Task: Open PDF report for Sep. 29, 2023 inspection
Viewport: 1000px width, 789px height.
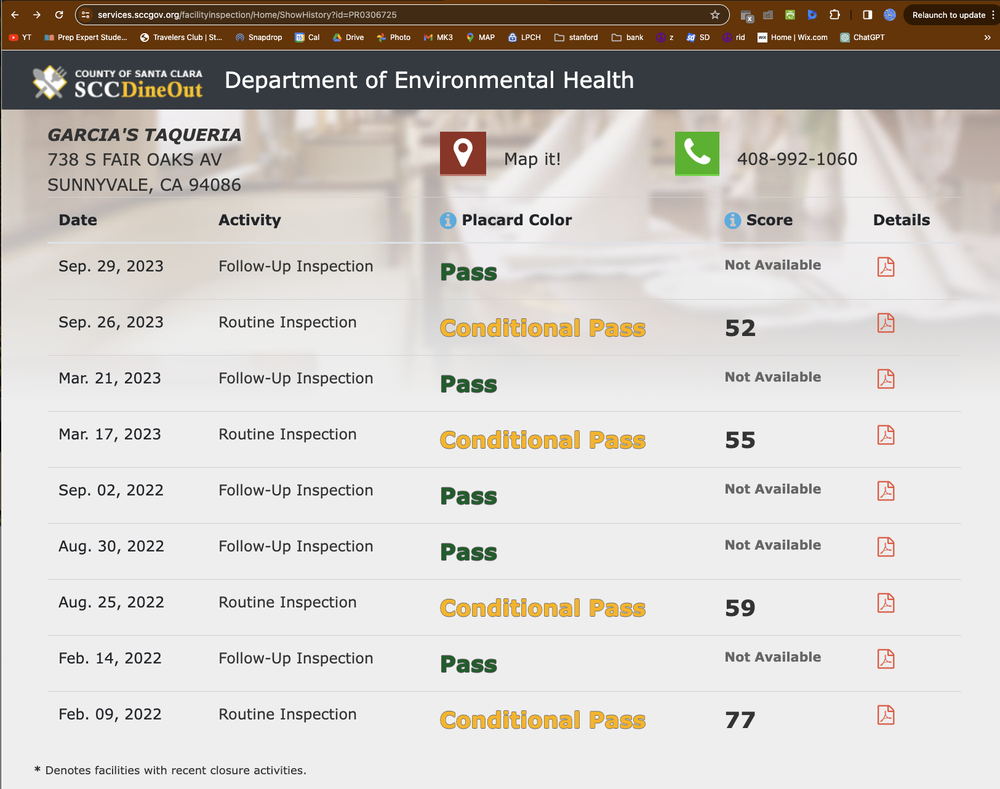Action: point(885,267)
